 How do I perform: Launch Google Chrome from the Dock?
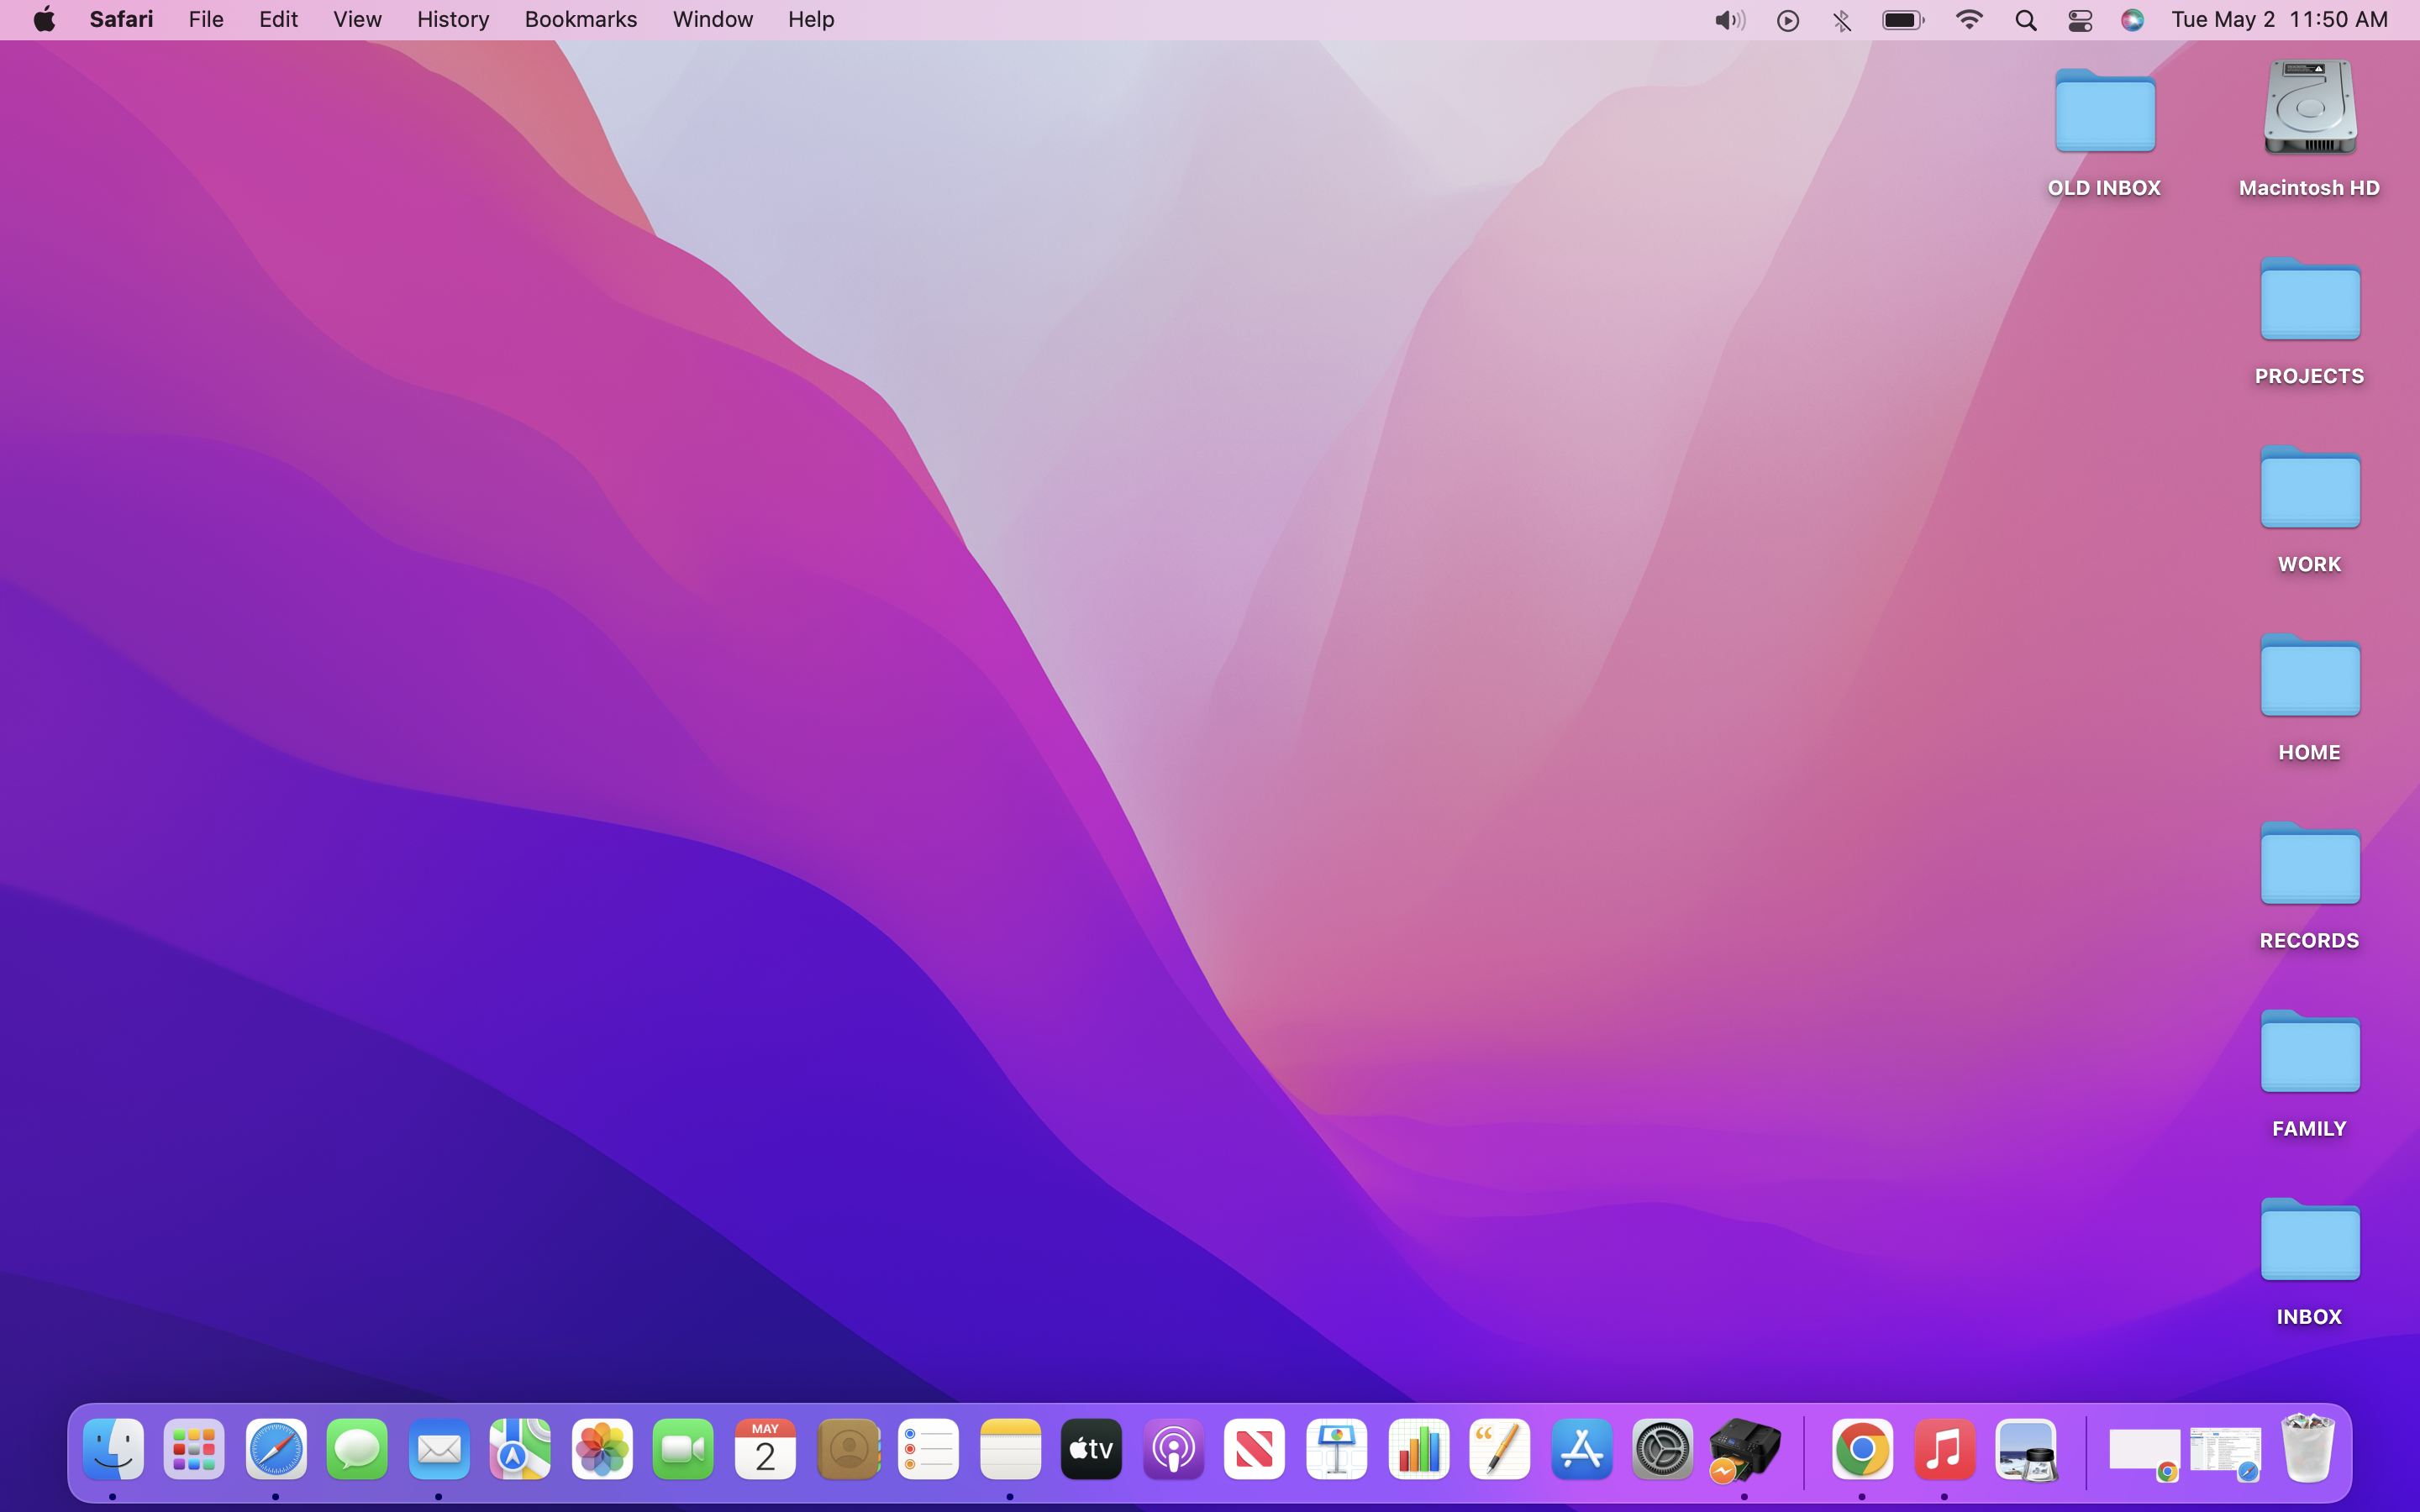pos(1862,1449)
